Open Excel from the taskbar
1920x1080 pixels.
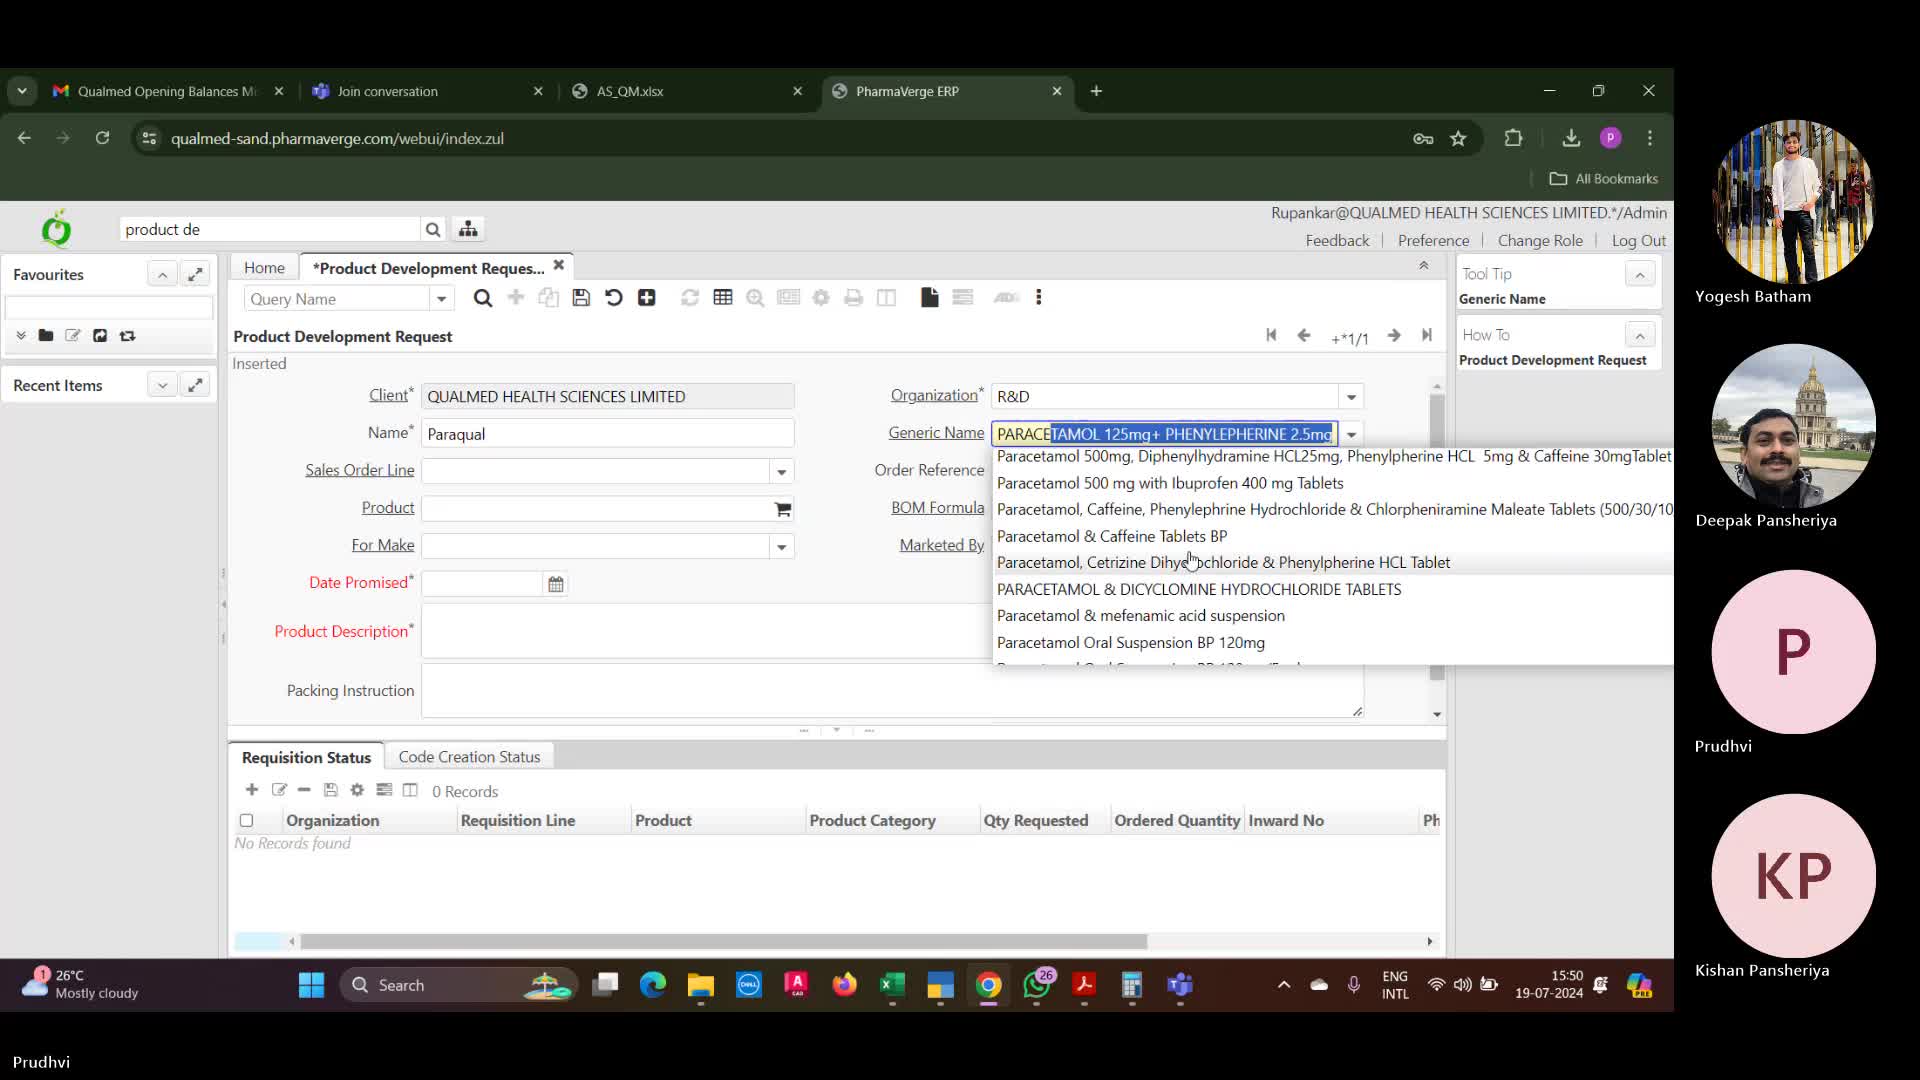[x=892, y=986]
